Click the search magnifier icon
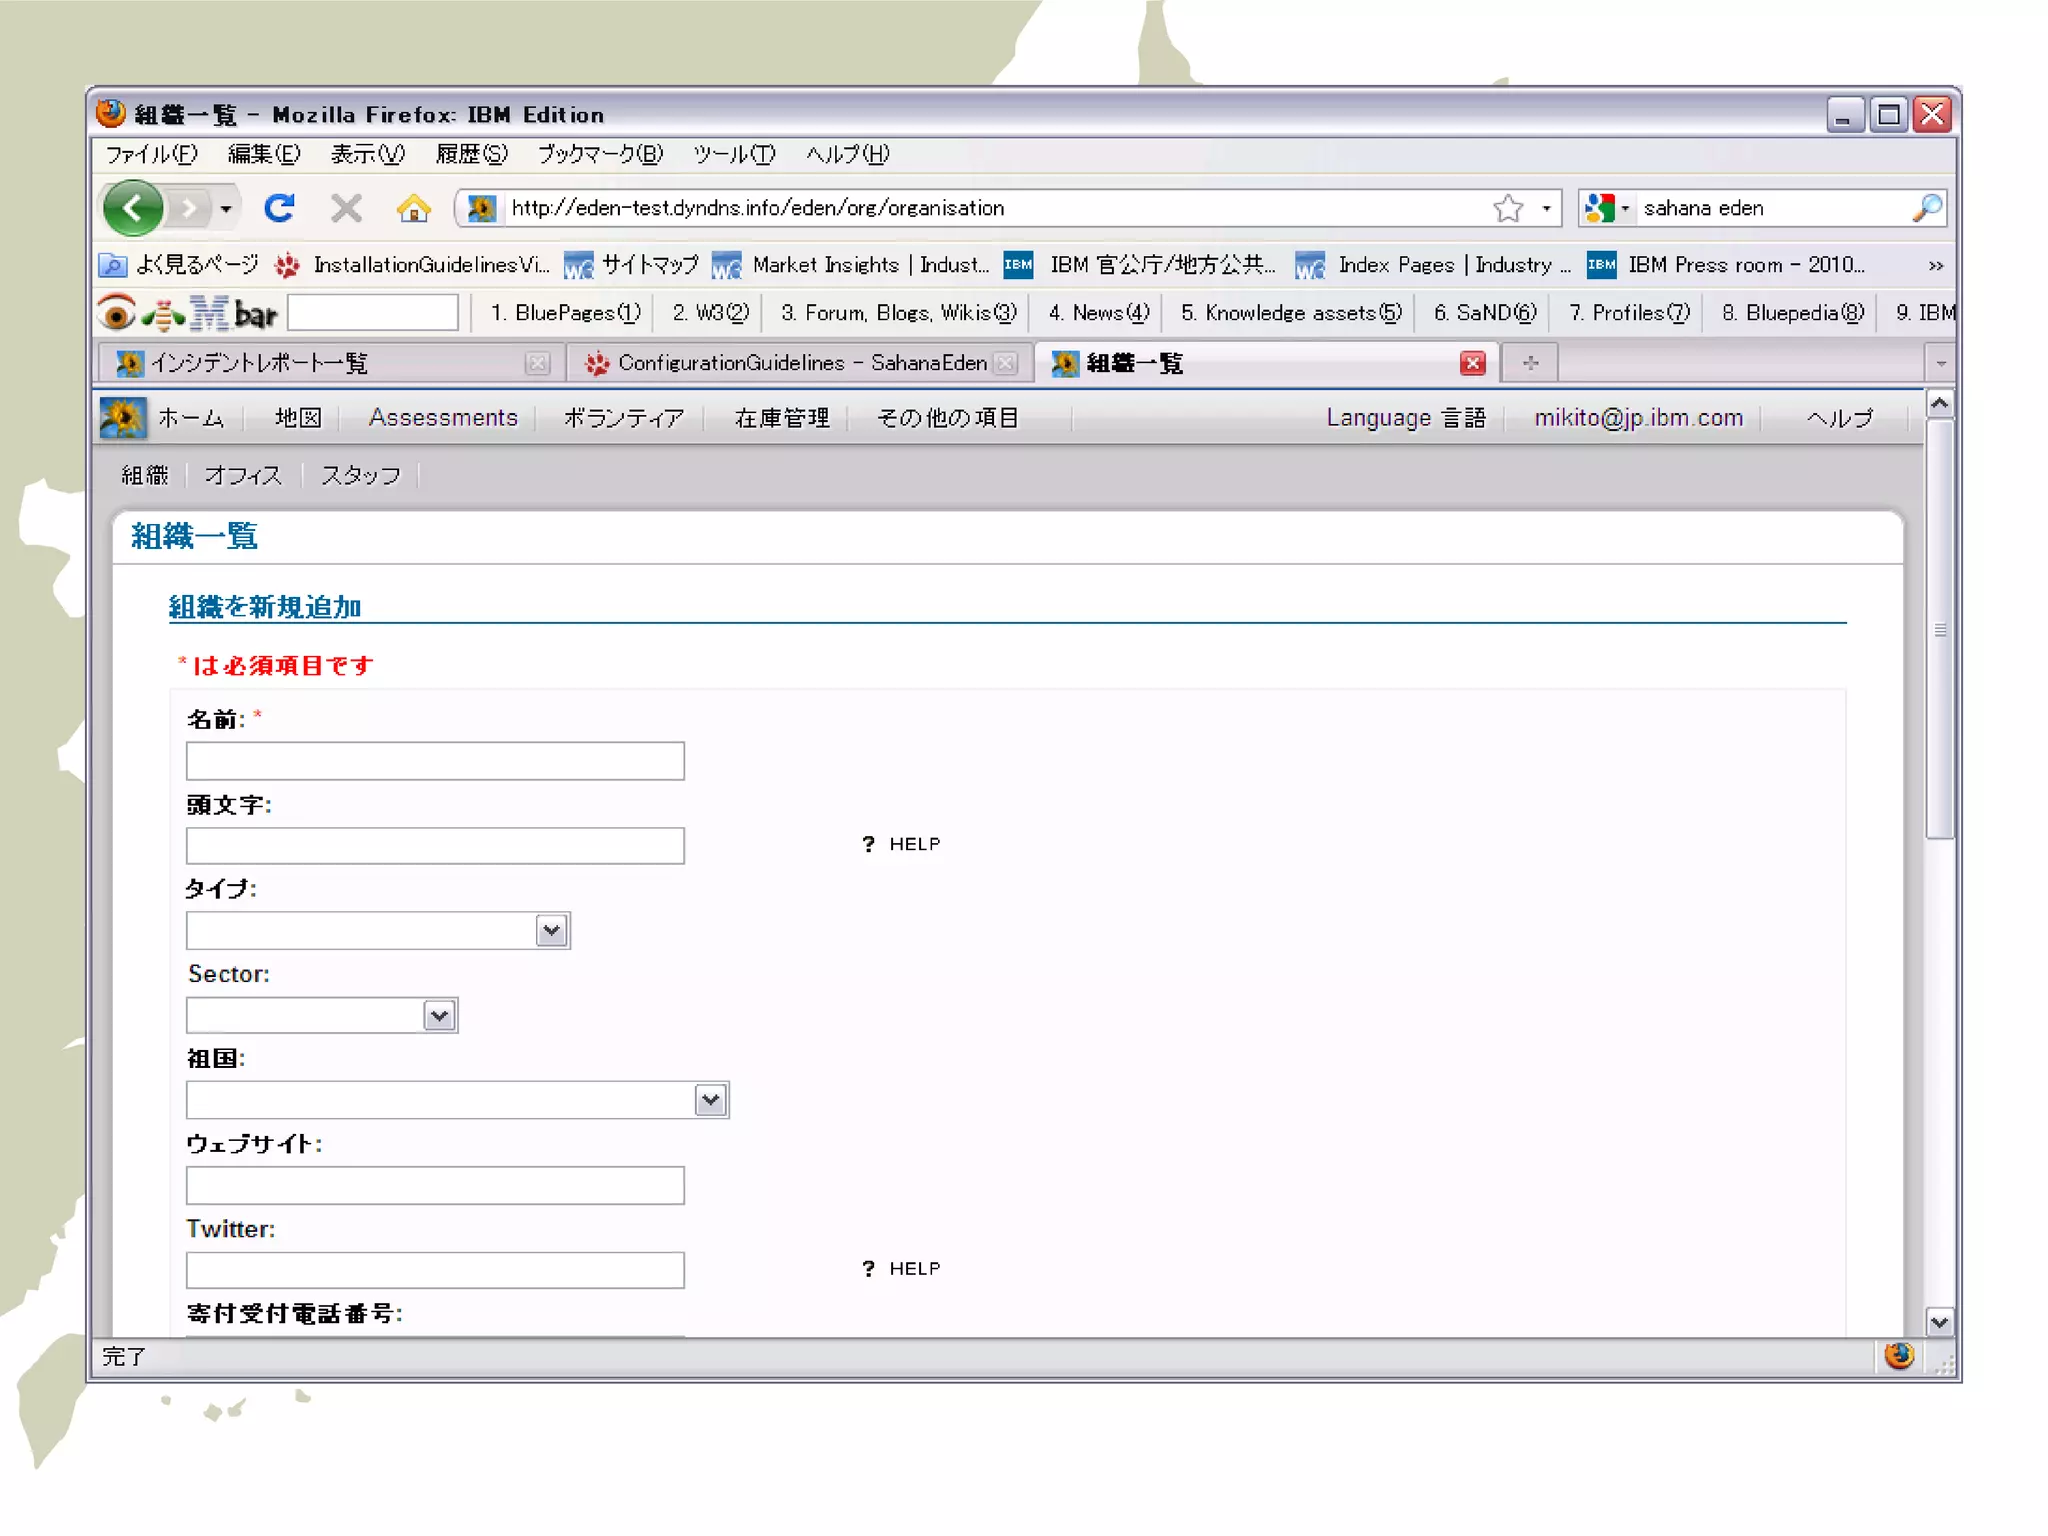The width and height of the screenshot is (2048, 1536). [x=1927, y=208]
